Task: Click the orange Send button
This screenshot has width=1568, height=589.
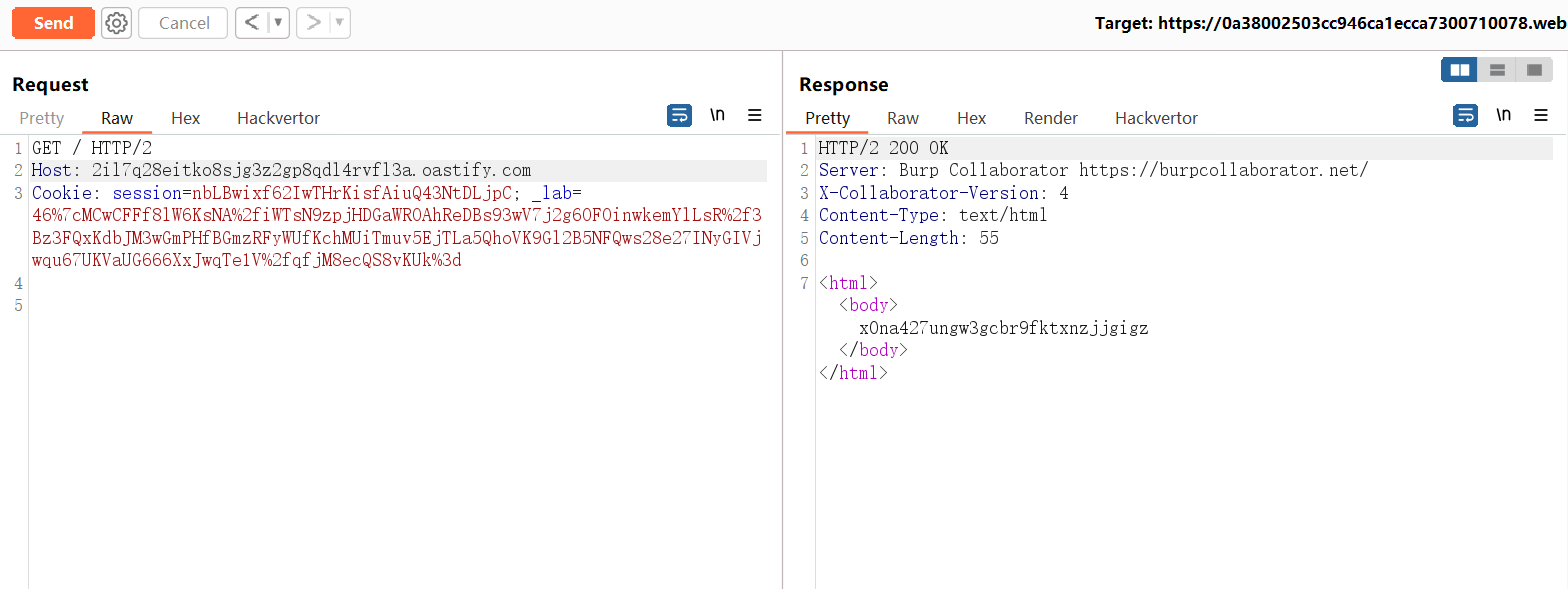Action: (53, 23)
